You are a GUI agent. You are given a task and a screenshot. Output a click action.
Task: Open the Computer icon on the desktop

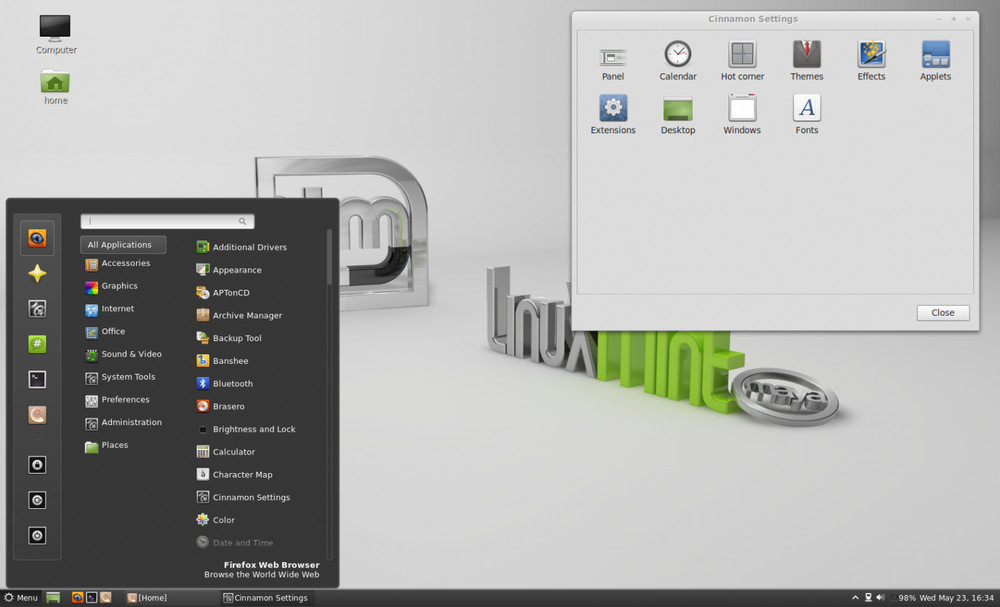(55, 30)
